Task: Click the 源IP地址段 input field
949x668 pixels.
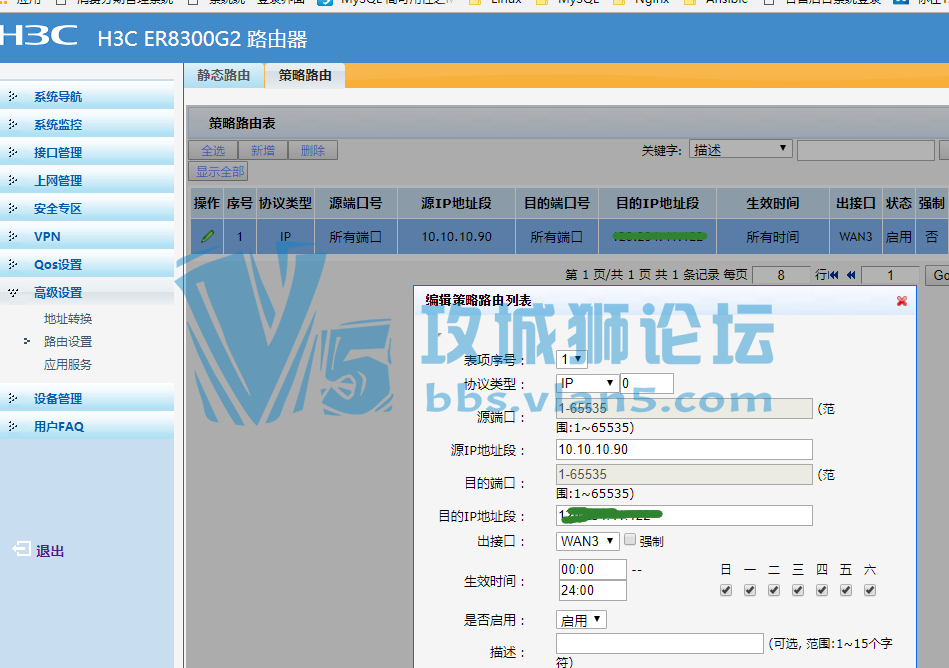Action: coord(684,450)
